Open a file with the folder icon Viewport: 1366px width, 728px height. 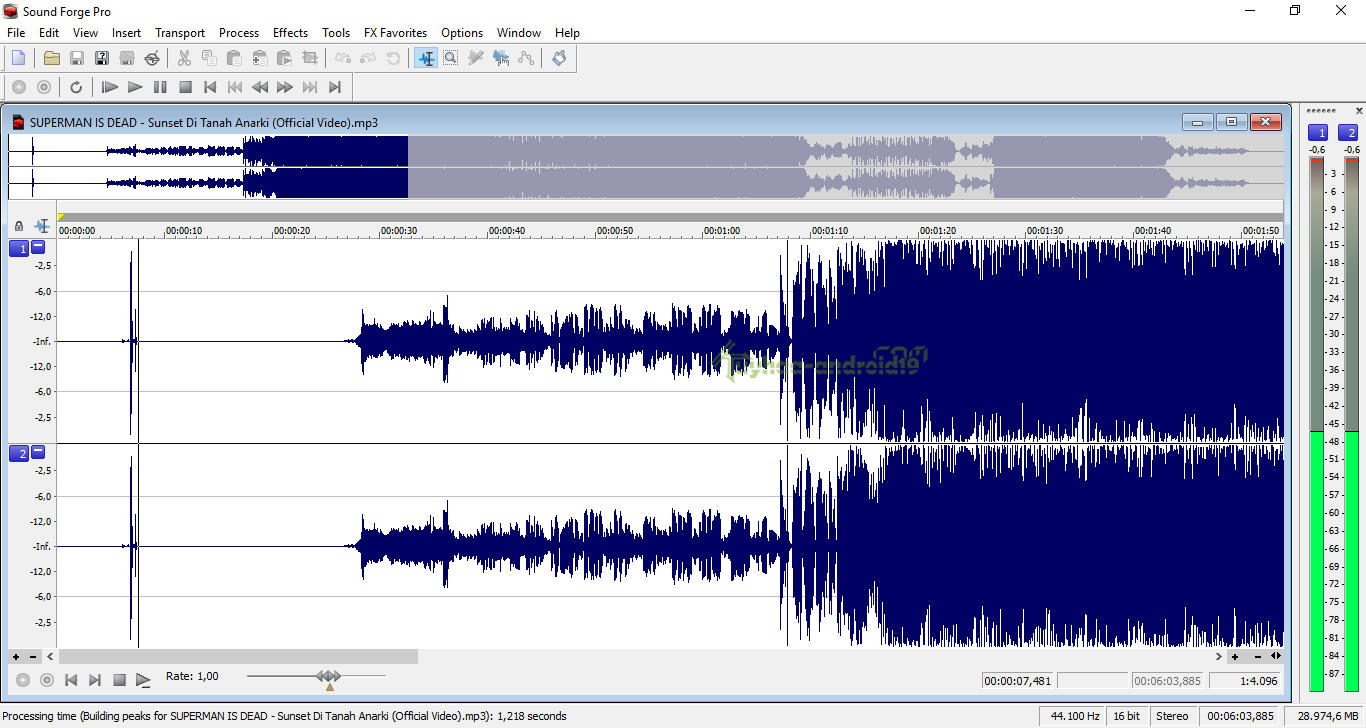point(52,58)
